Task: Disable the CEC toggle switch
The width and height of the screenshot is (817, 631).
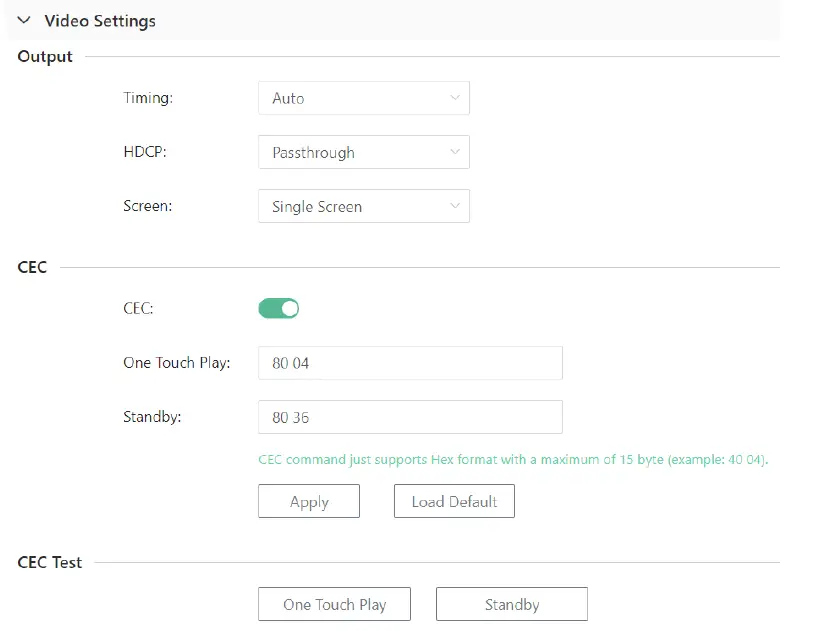Action: click(278, 308)
